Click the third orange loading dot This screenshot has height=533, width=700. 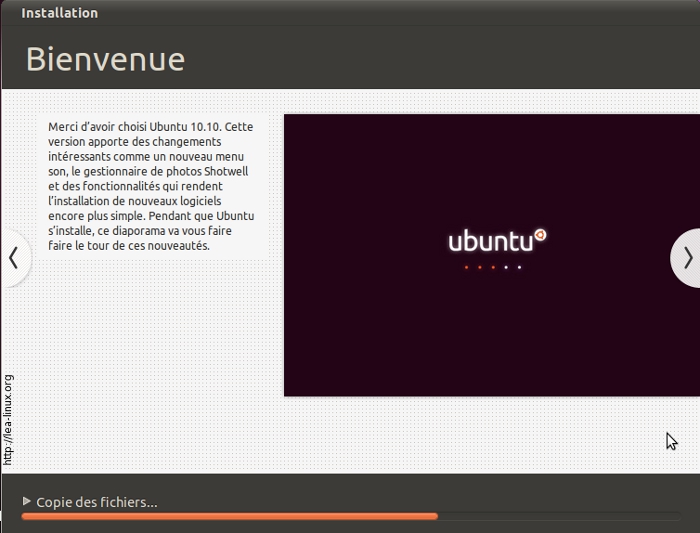pos(492,267)
